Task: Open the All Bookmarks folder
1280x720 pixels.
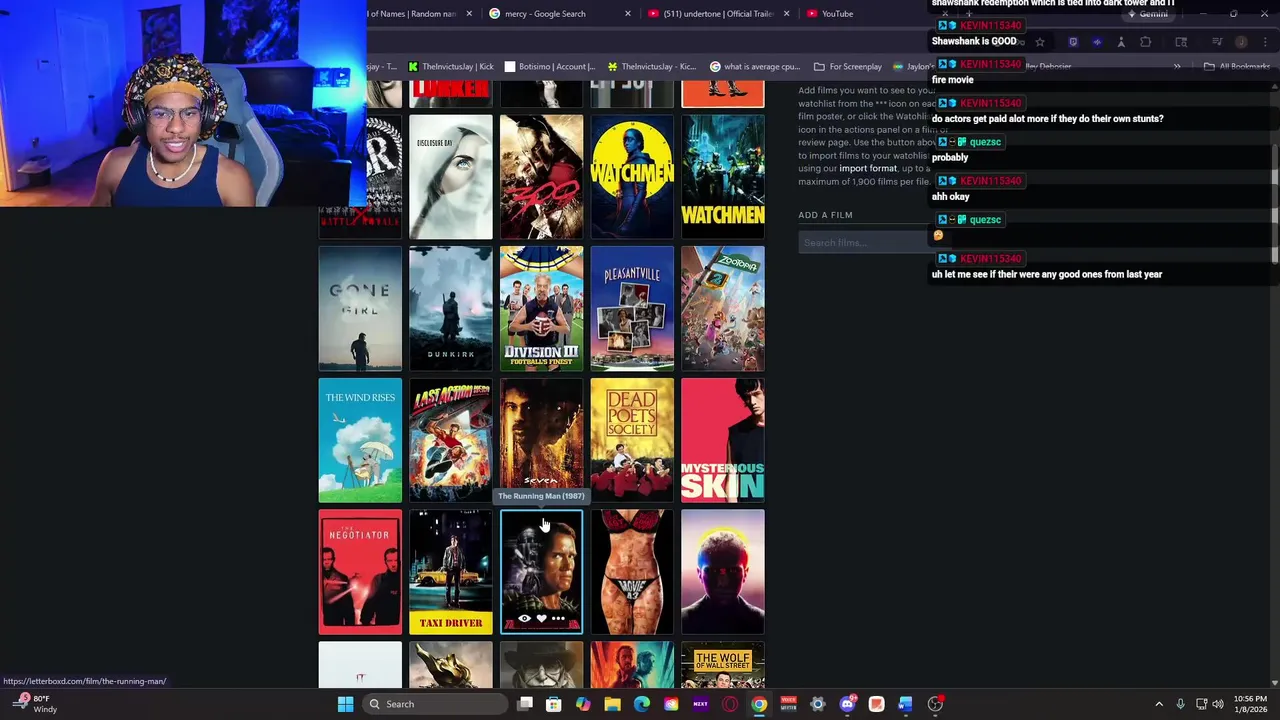Action: (1237, 67)
